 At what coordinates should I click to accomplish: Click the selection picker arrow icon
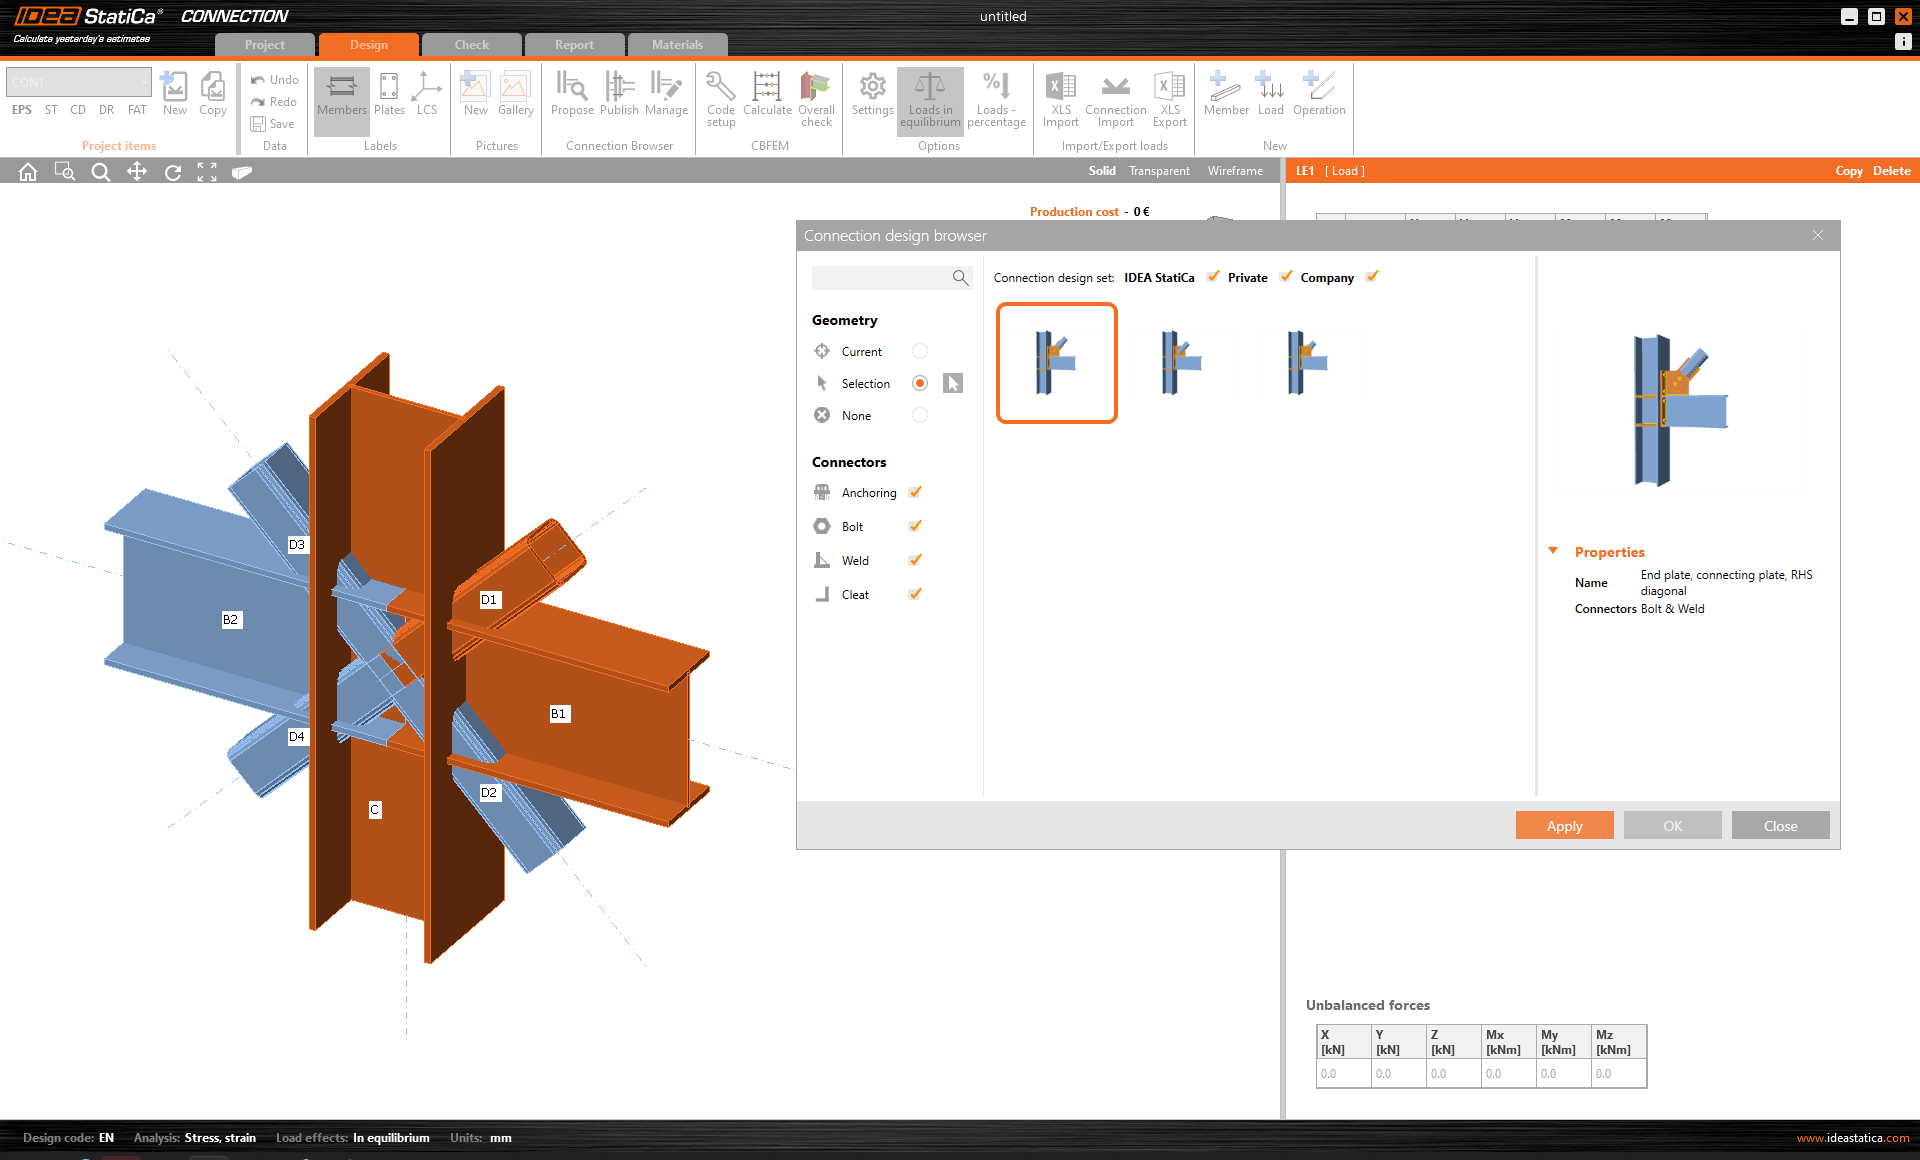pos(953,383)
